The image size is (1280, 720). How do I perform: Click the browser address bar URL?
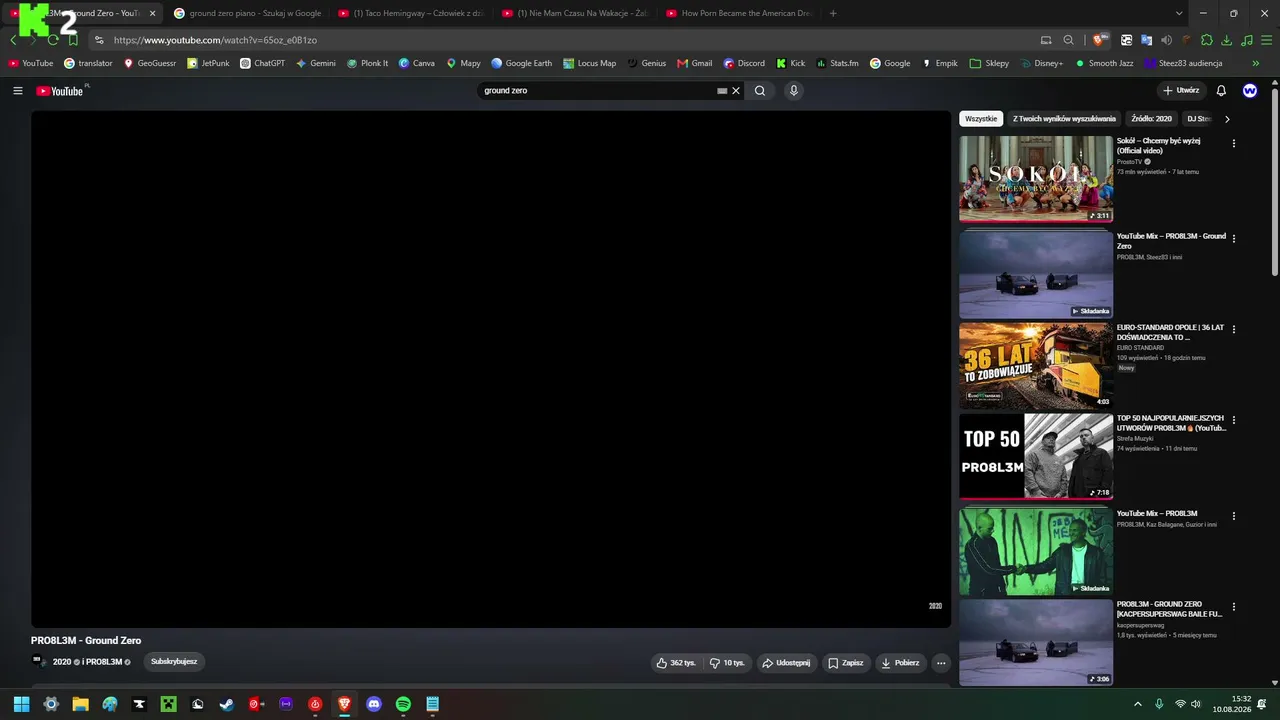tap(215, 40)
